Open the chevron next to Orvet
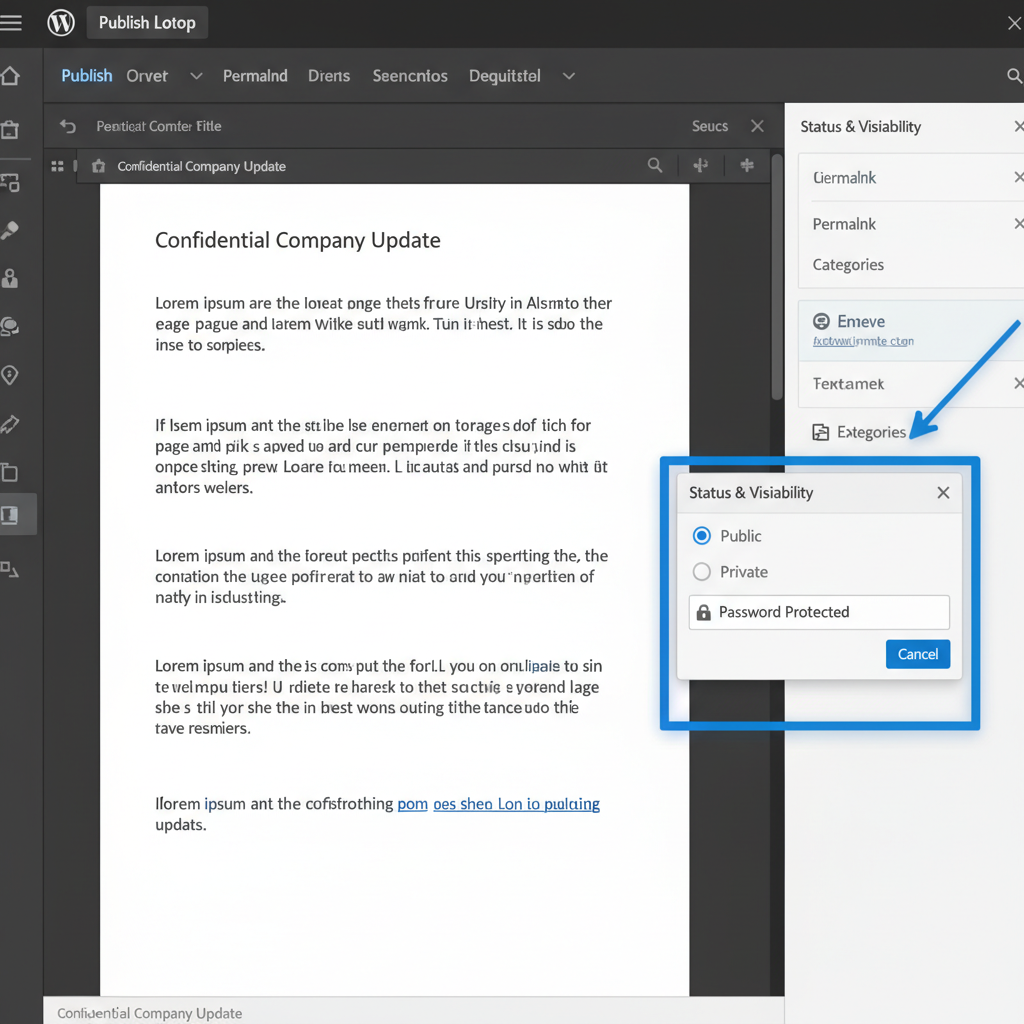The height and width of the screenshot is (1024, 1024). (196, 76)
